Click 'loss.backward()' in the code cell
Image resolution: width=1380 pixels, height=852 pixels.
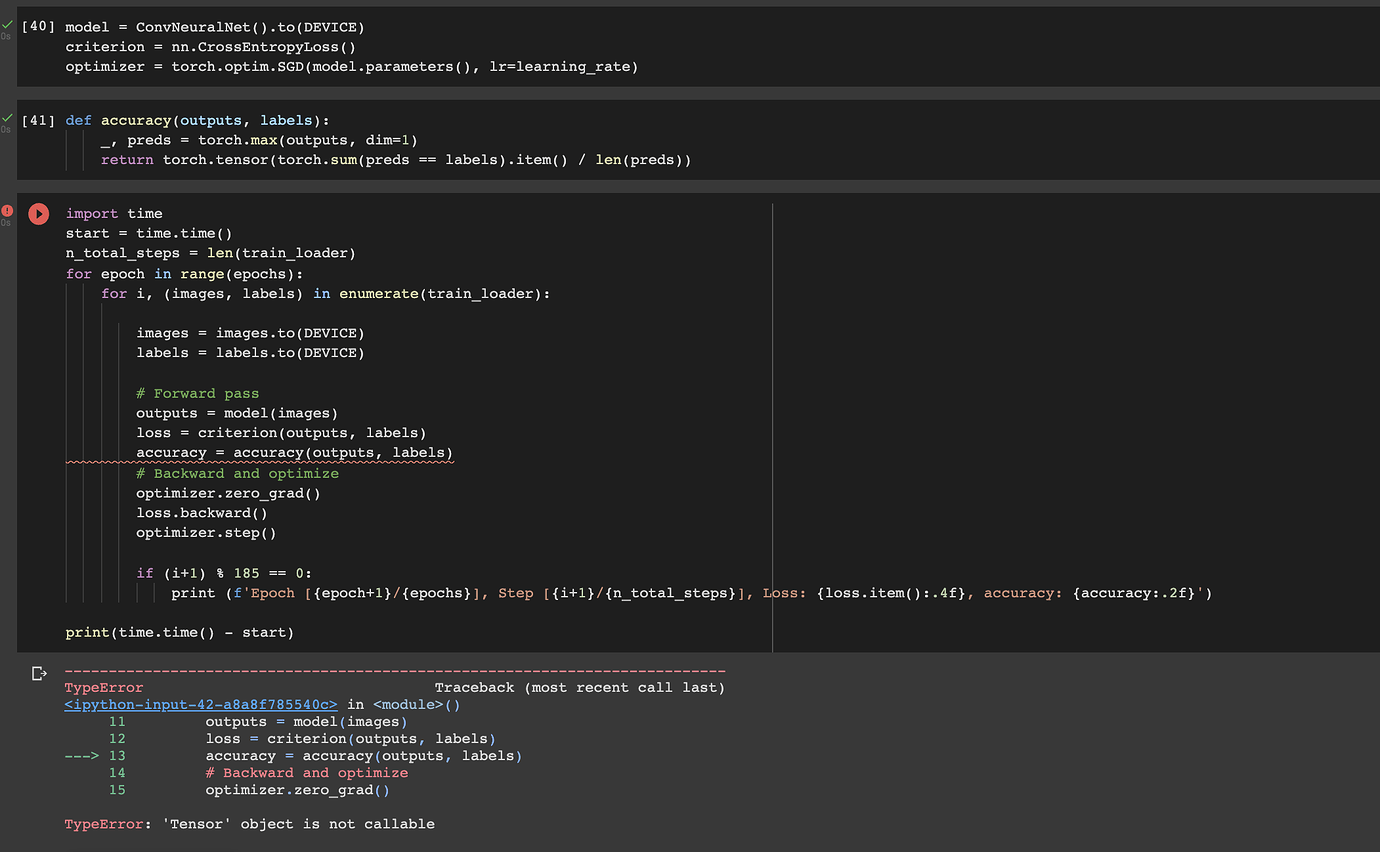[x=202, y=513]
